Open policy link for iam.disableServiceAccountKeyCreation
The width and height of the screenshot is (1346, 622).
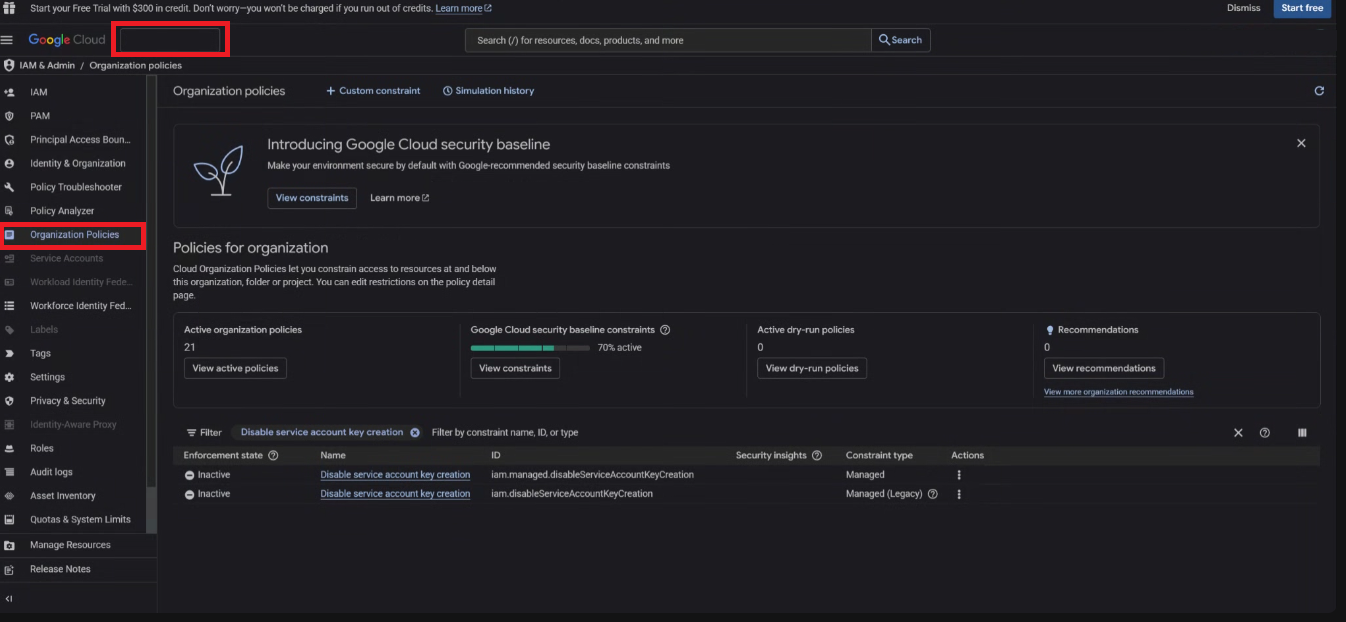point(395,494)
